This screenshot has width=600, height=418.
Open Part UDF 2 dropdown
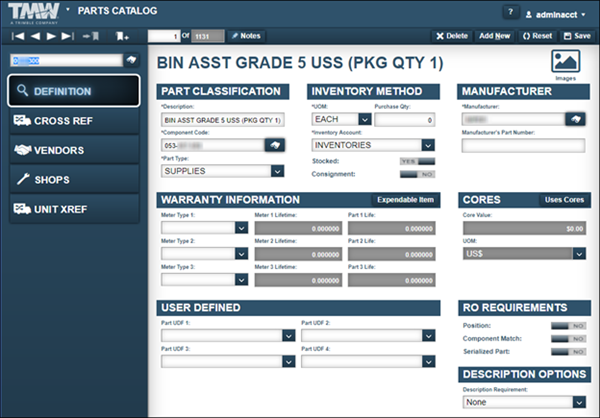coord(429,336)
